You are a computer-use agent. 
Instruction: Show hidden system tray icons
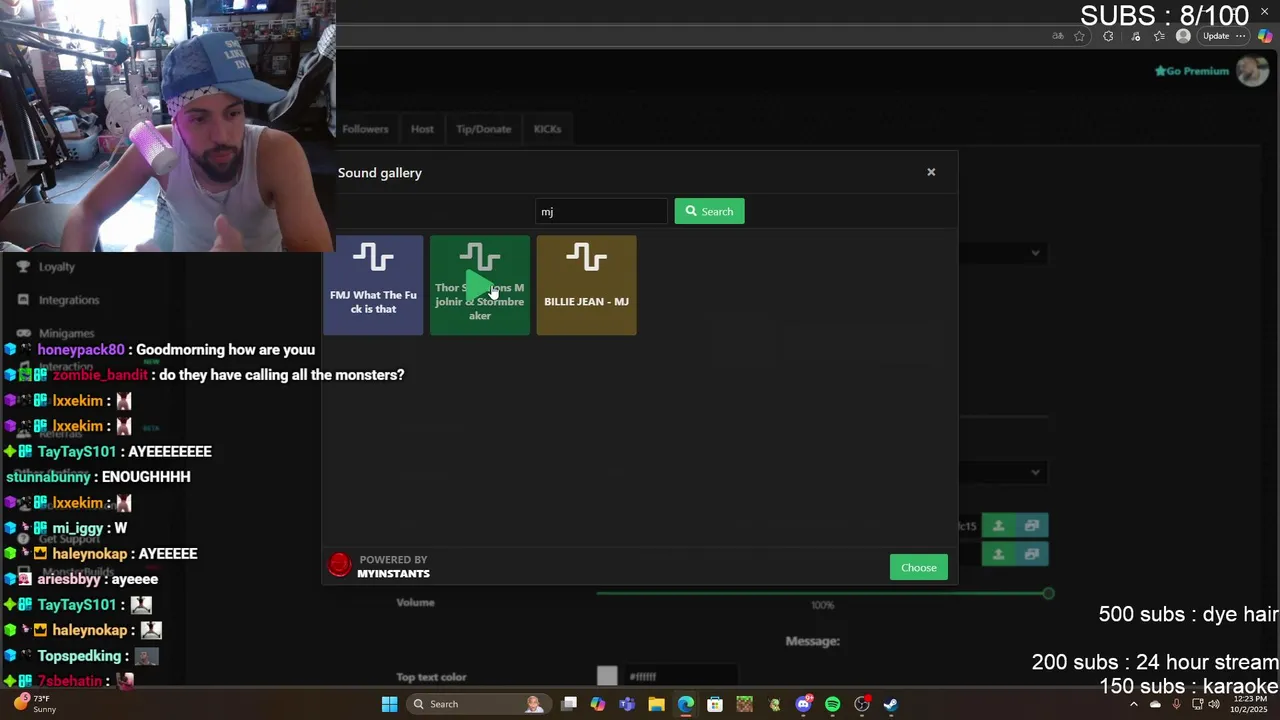[1134, 704]
